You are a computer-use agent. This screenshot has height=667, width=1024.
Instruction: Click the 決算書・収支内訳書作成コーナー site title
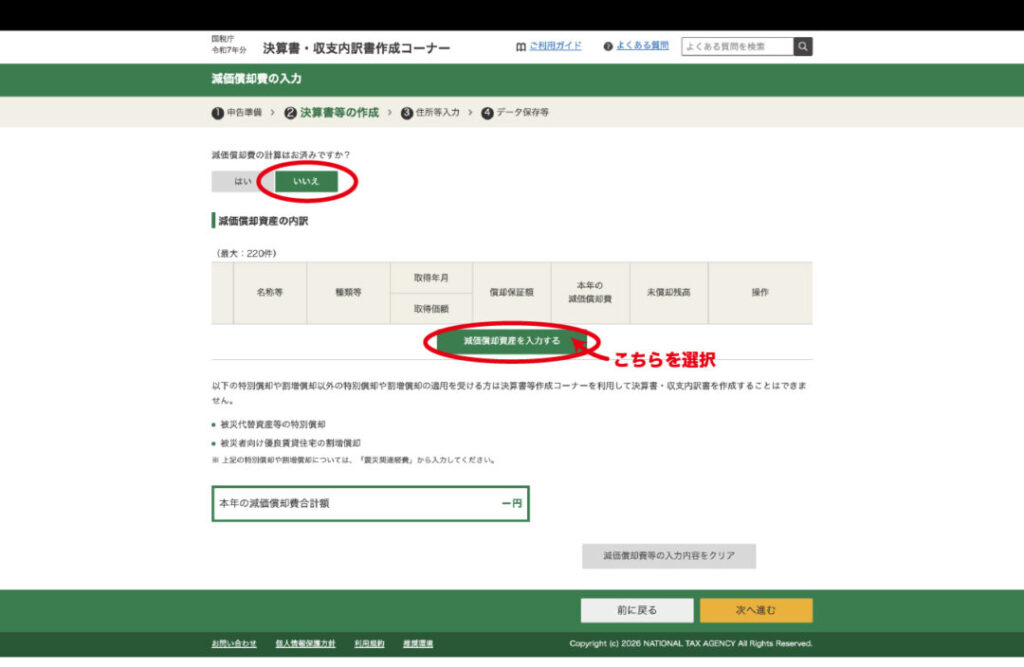[x=356, y=48]
